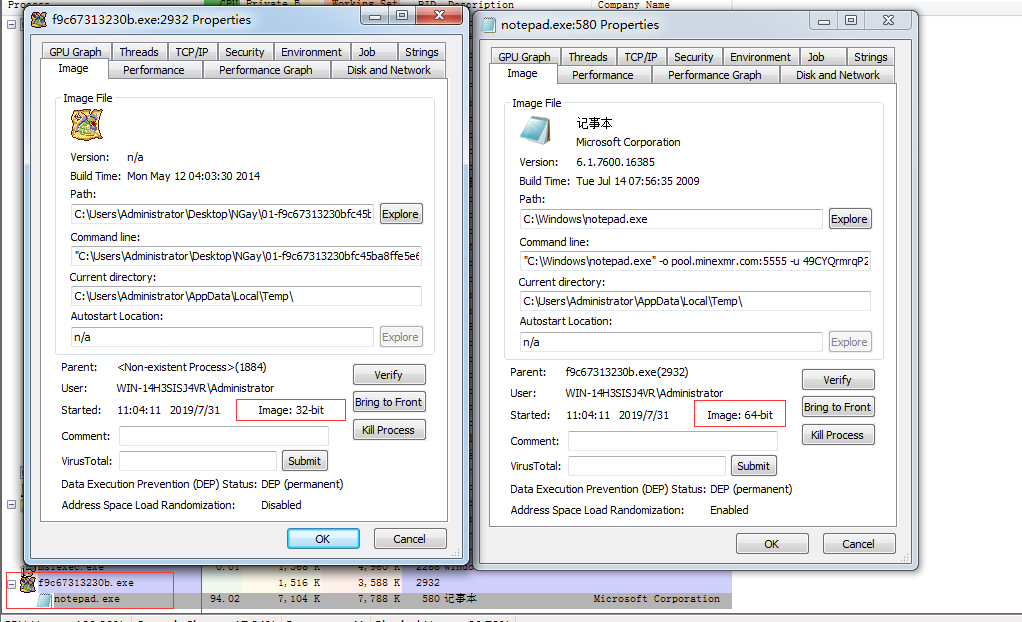This screenshot has height=622, width=1022.
Task: Focus notepad Path field C:\Windows\notepad.exe
Action: coord(671,219)
